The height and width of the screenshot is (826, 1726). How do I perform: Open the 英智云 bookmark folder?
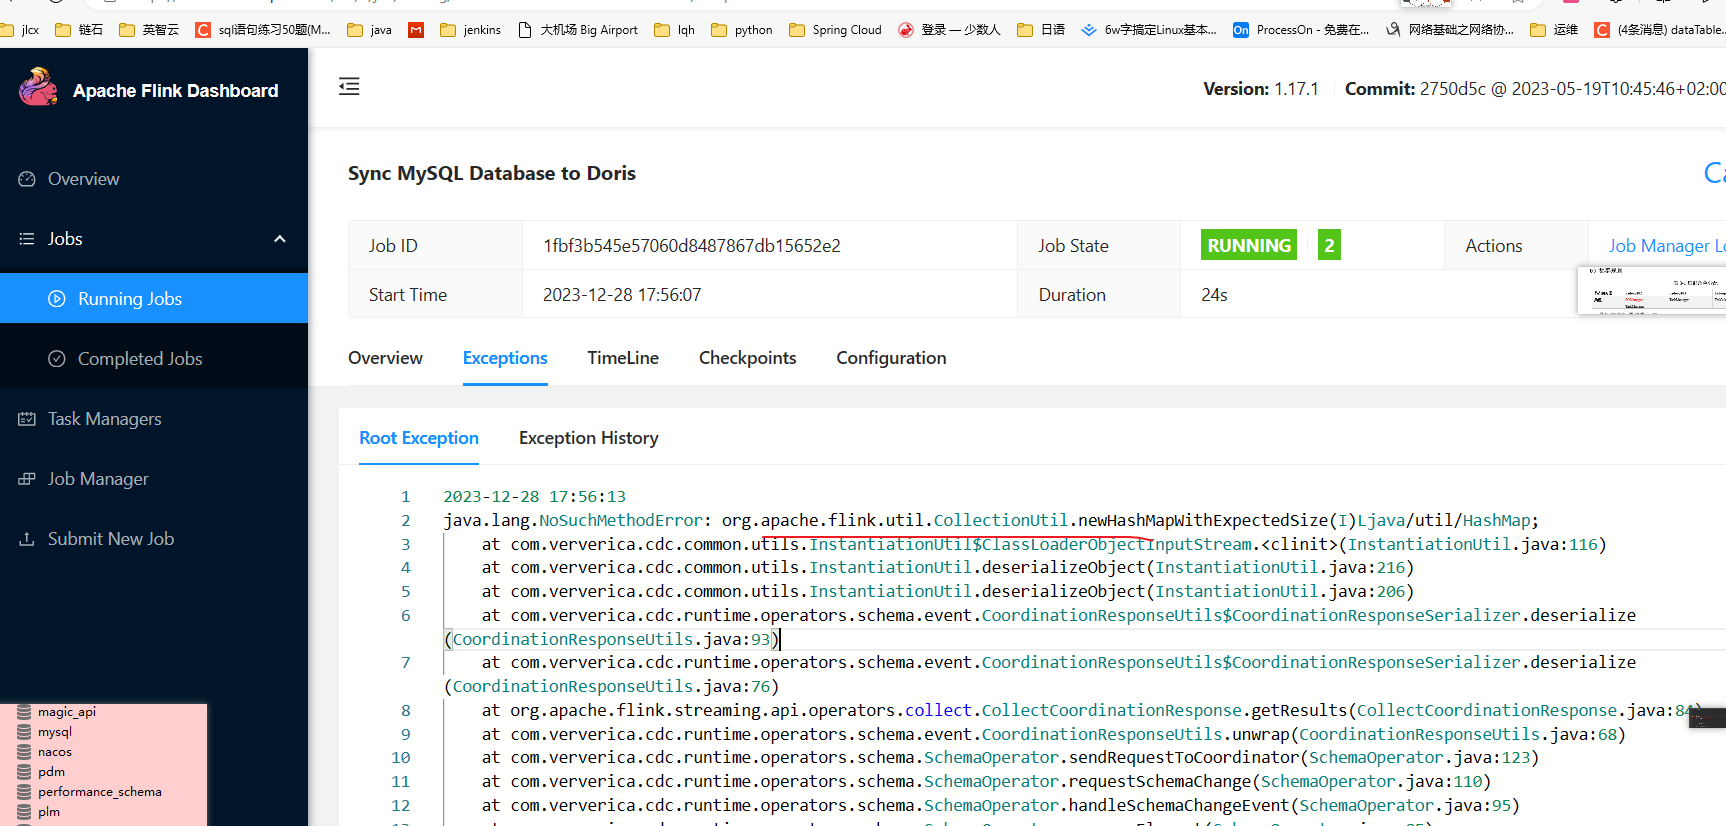149,30
